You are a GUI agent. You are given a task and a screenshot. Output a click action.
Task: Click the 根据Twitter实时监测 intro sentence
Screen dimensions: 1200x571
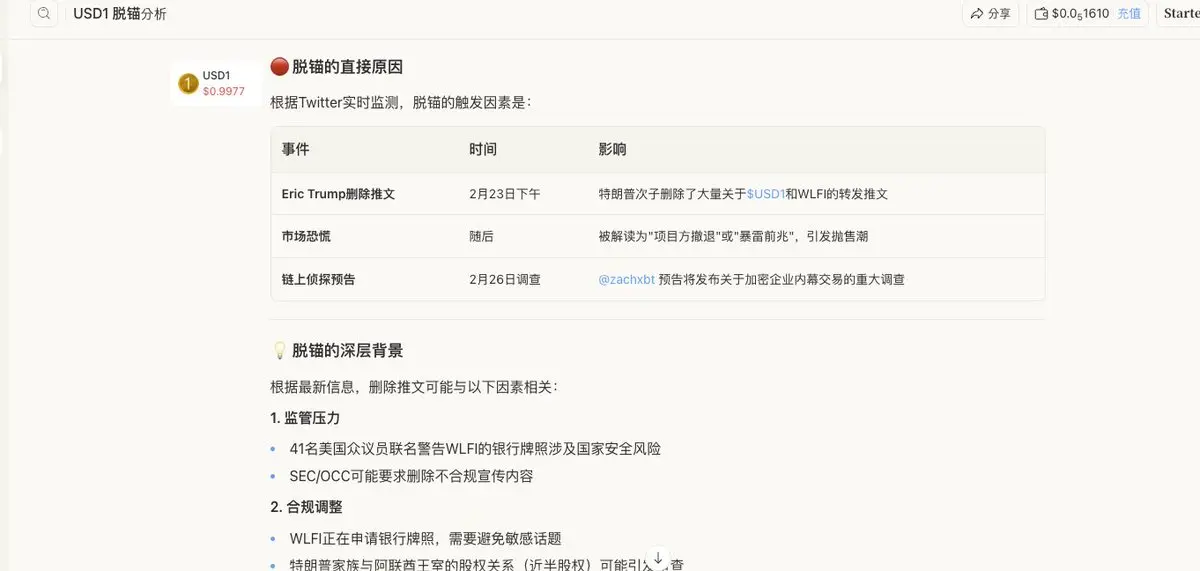pos(401,102)
